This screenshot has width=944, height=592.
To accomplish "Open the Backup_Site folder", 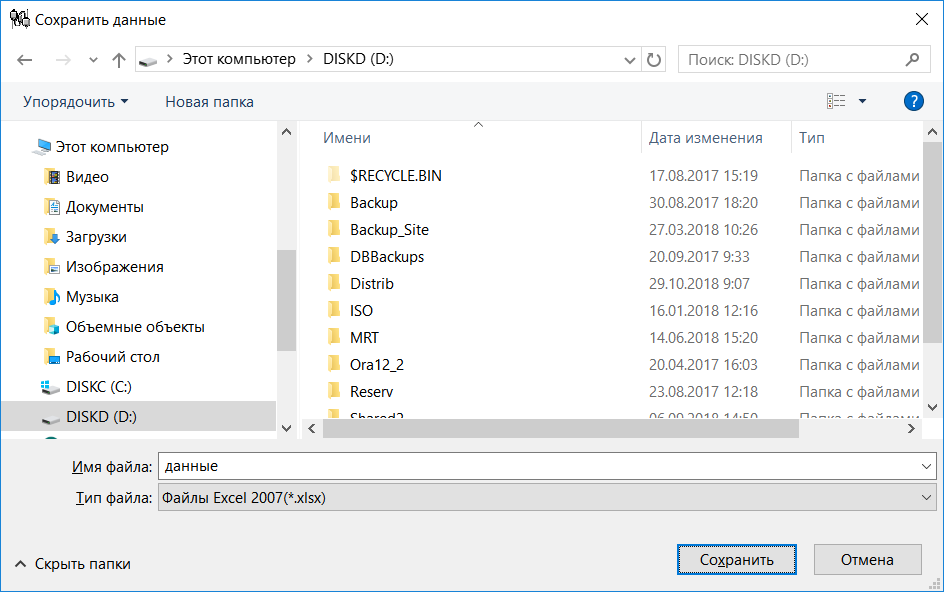I will point(389,229).
